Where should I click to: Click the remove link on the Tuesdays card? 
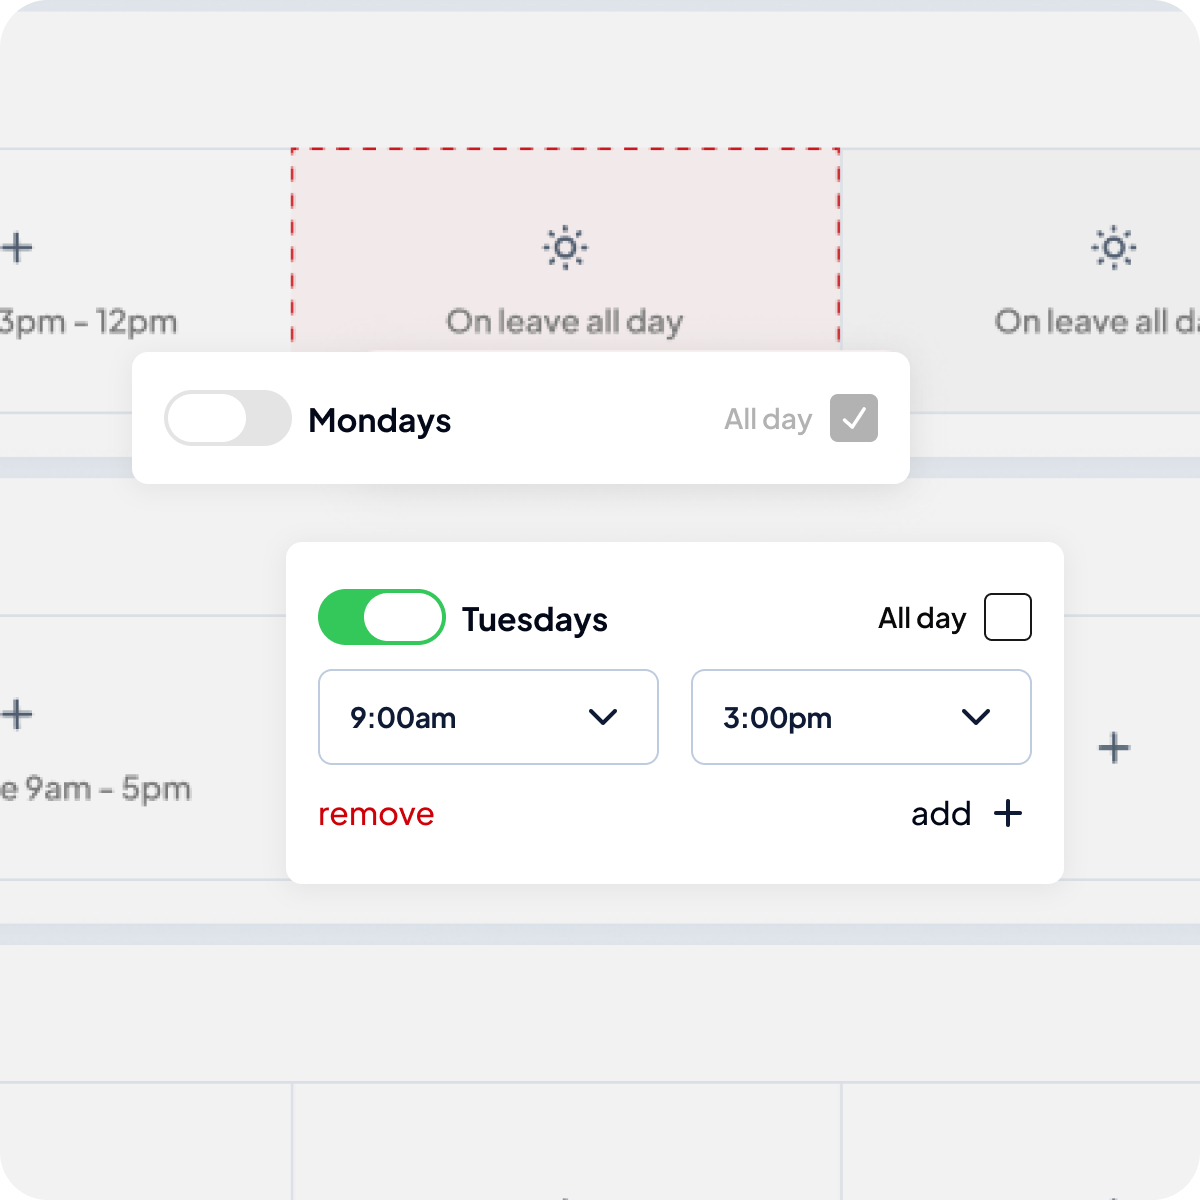tap(375, 814)
